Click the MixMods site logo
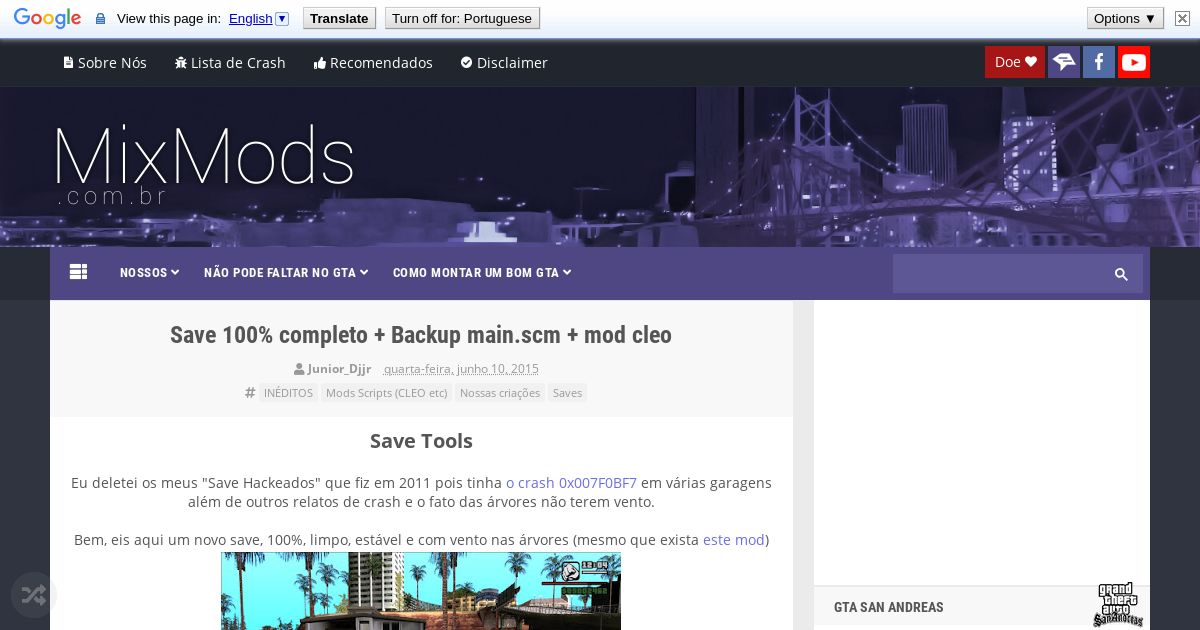This screenshot has height=630, width=1200. click(x=204, y=165)
